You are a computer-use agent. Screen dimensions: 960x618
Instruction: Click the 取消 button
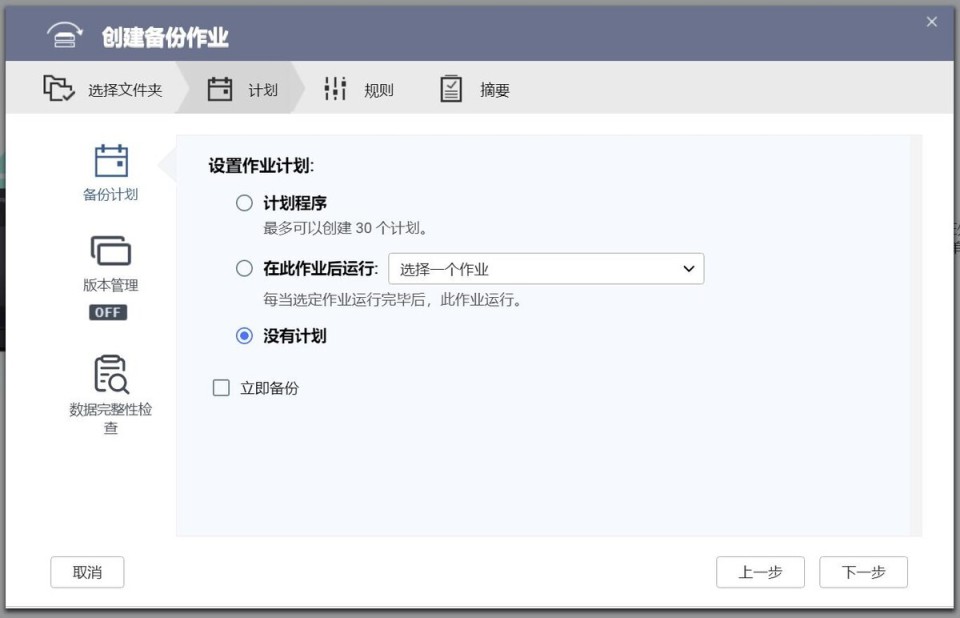point(87,572)
